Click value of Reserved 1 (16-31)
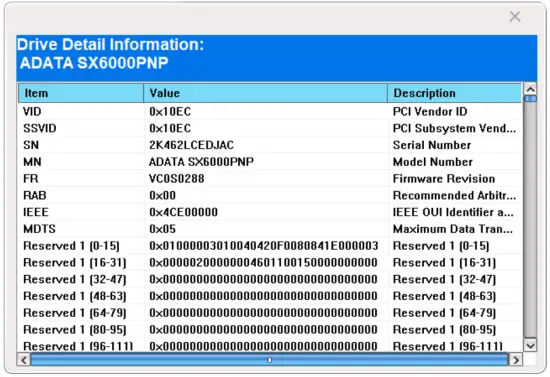 pyautogui.click(x=263, y=263)
